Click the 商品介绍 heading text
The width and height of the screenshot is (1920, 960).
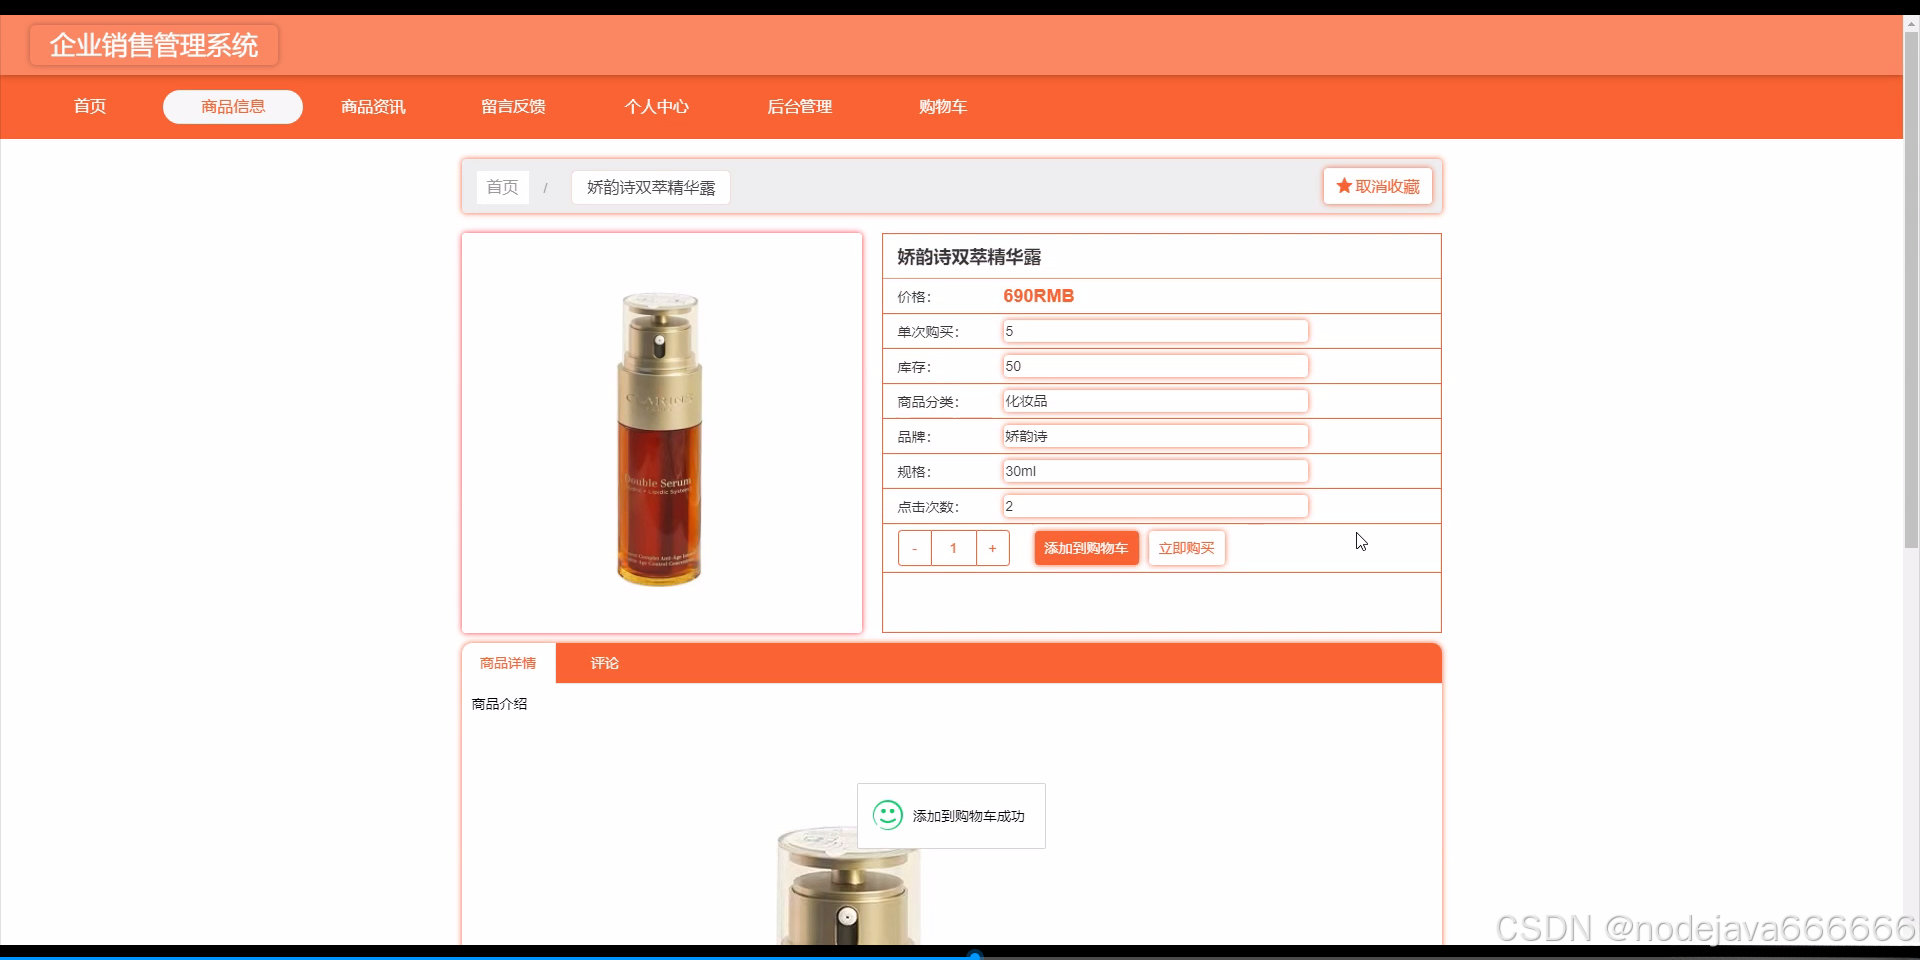499,704
